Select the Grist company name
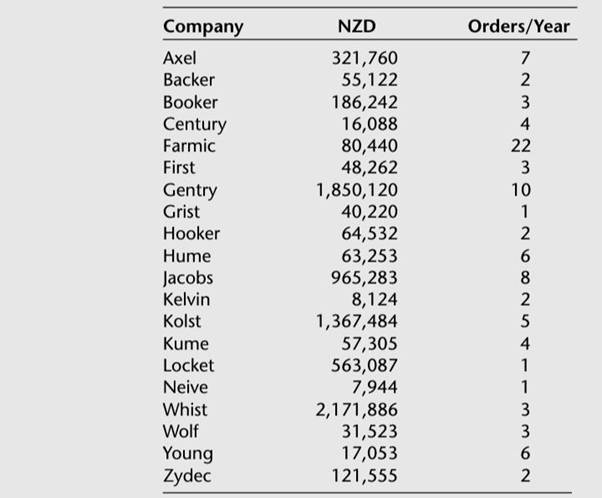 click(x=181, y=211)
